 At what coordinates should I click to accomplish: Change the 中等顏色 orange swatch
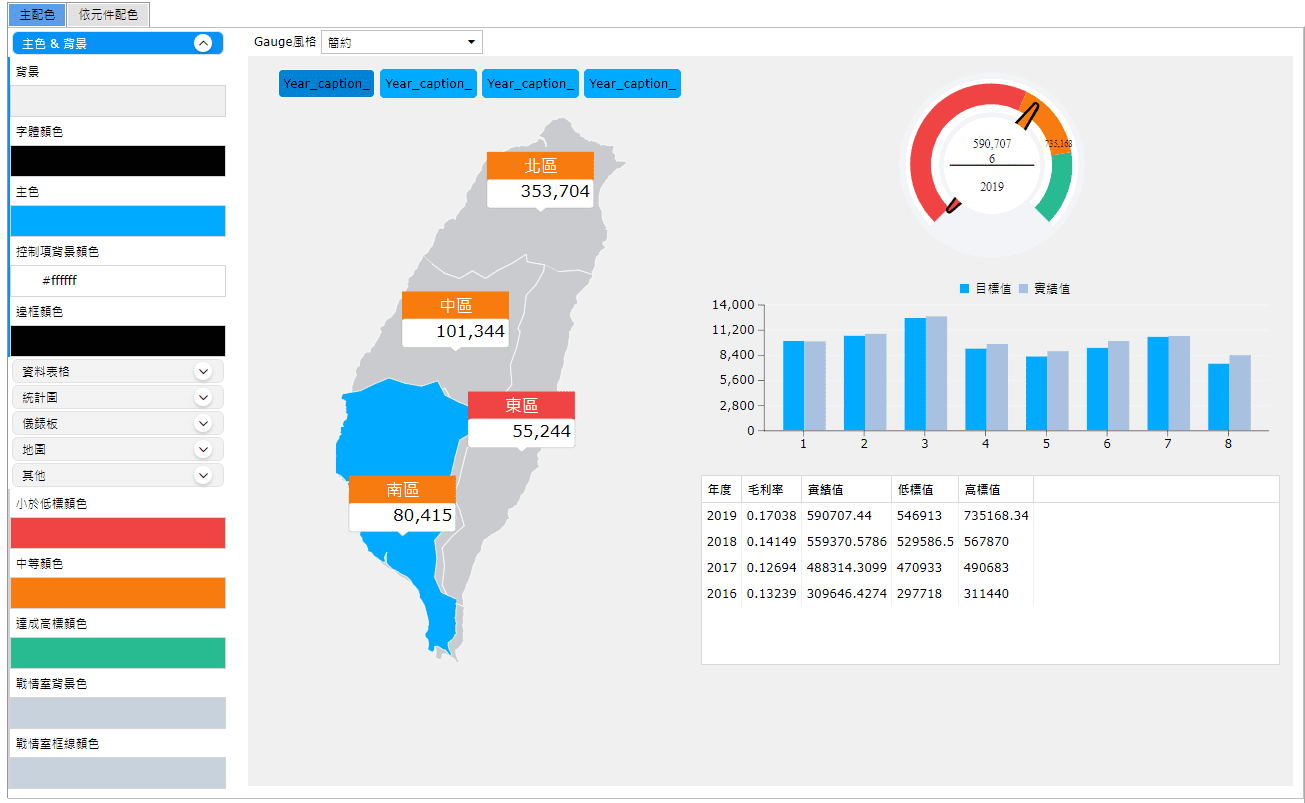[x=118, y=593]
